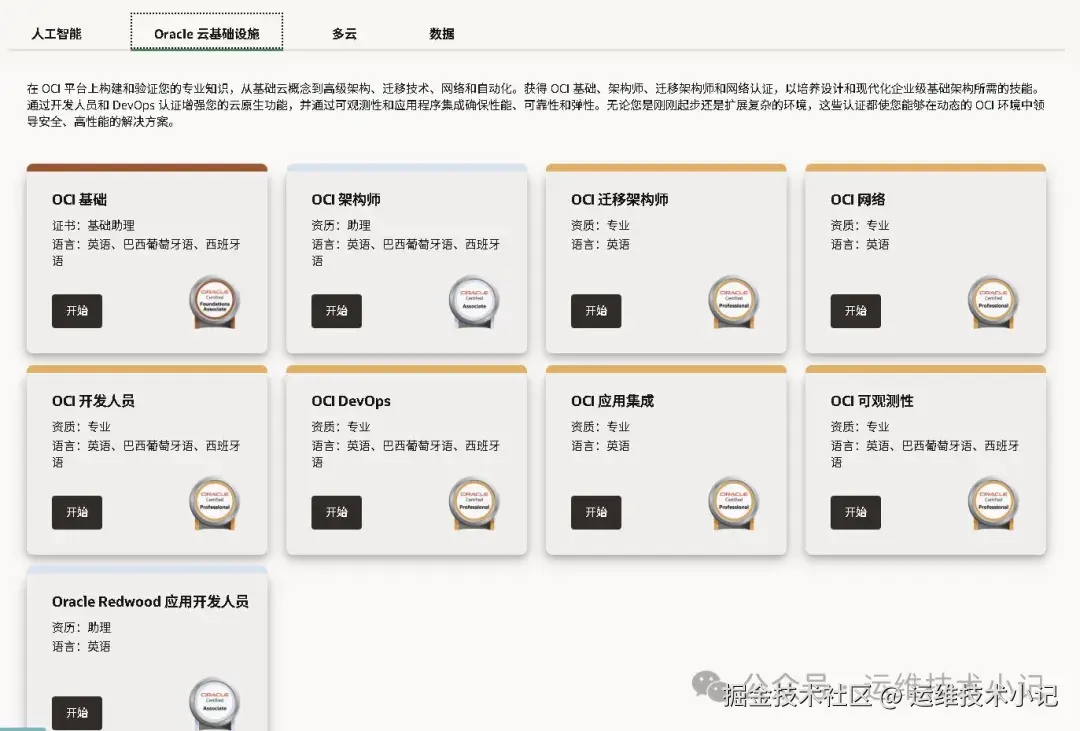Click the Professional badge on OCI 迁移架构师
1080x731 pixels.
pos(734,302)
